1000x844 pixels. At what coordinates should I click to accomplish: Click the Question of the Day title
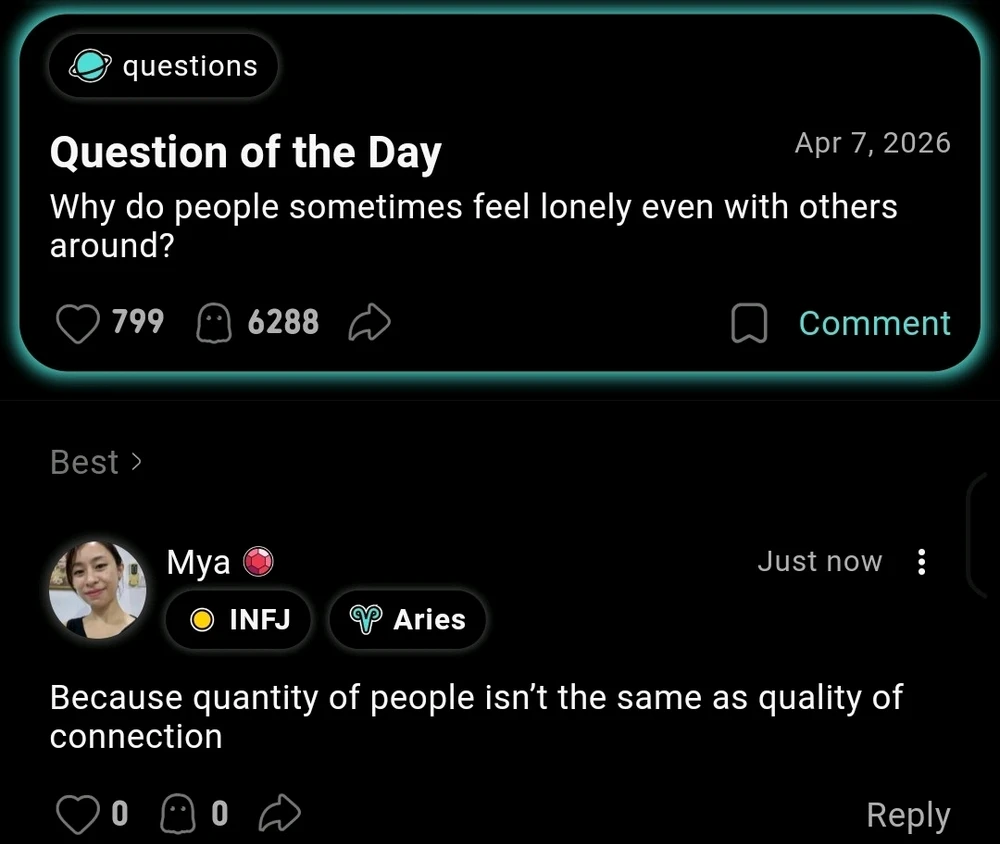click(245, 153)
